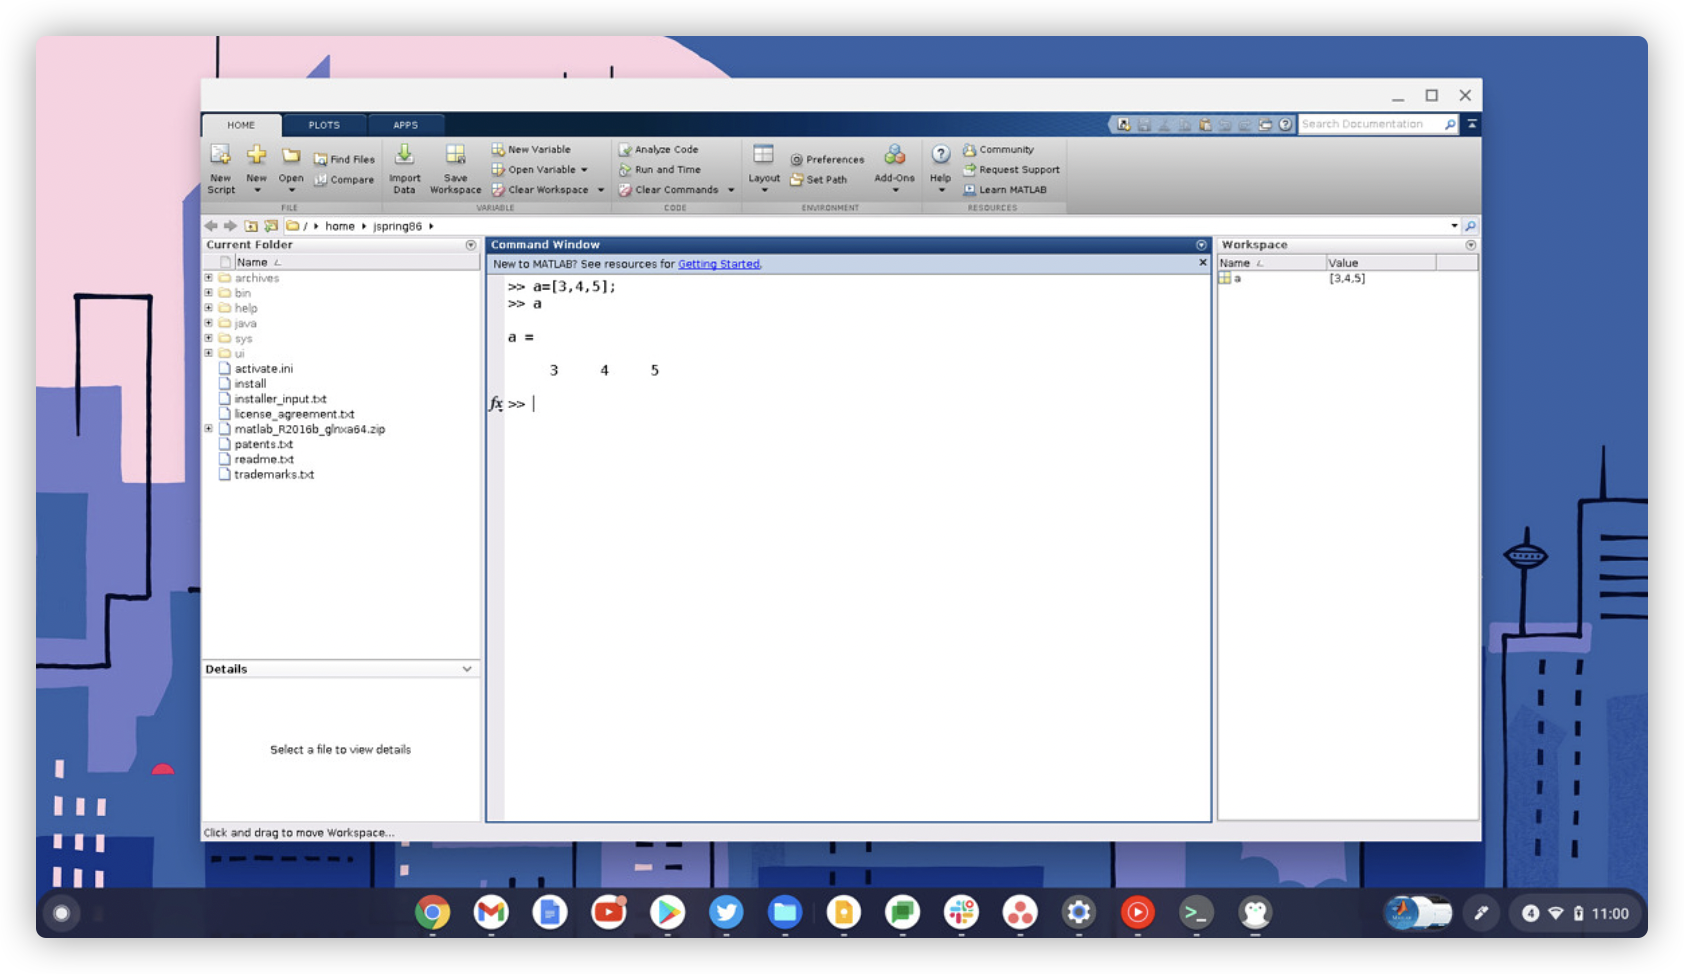Click 'jspring86' in the folder path

point(397,226)
